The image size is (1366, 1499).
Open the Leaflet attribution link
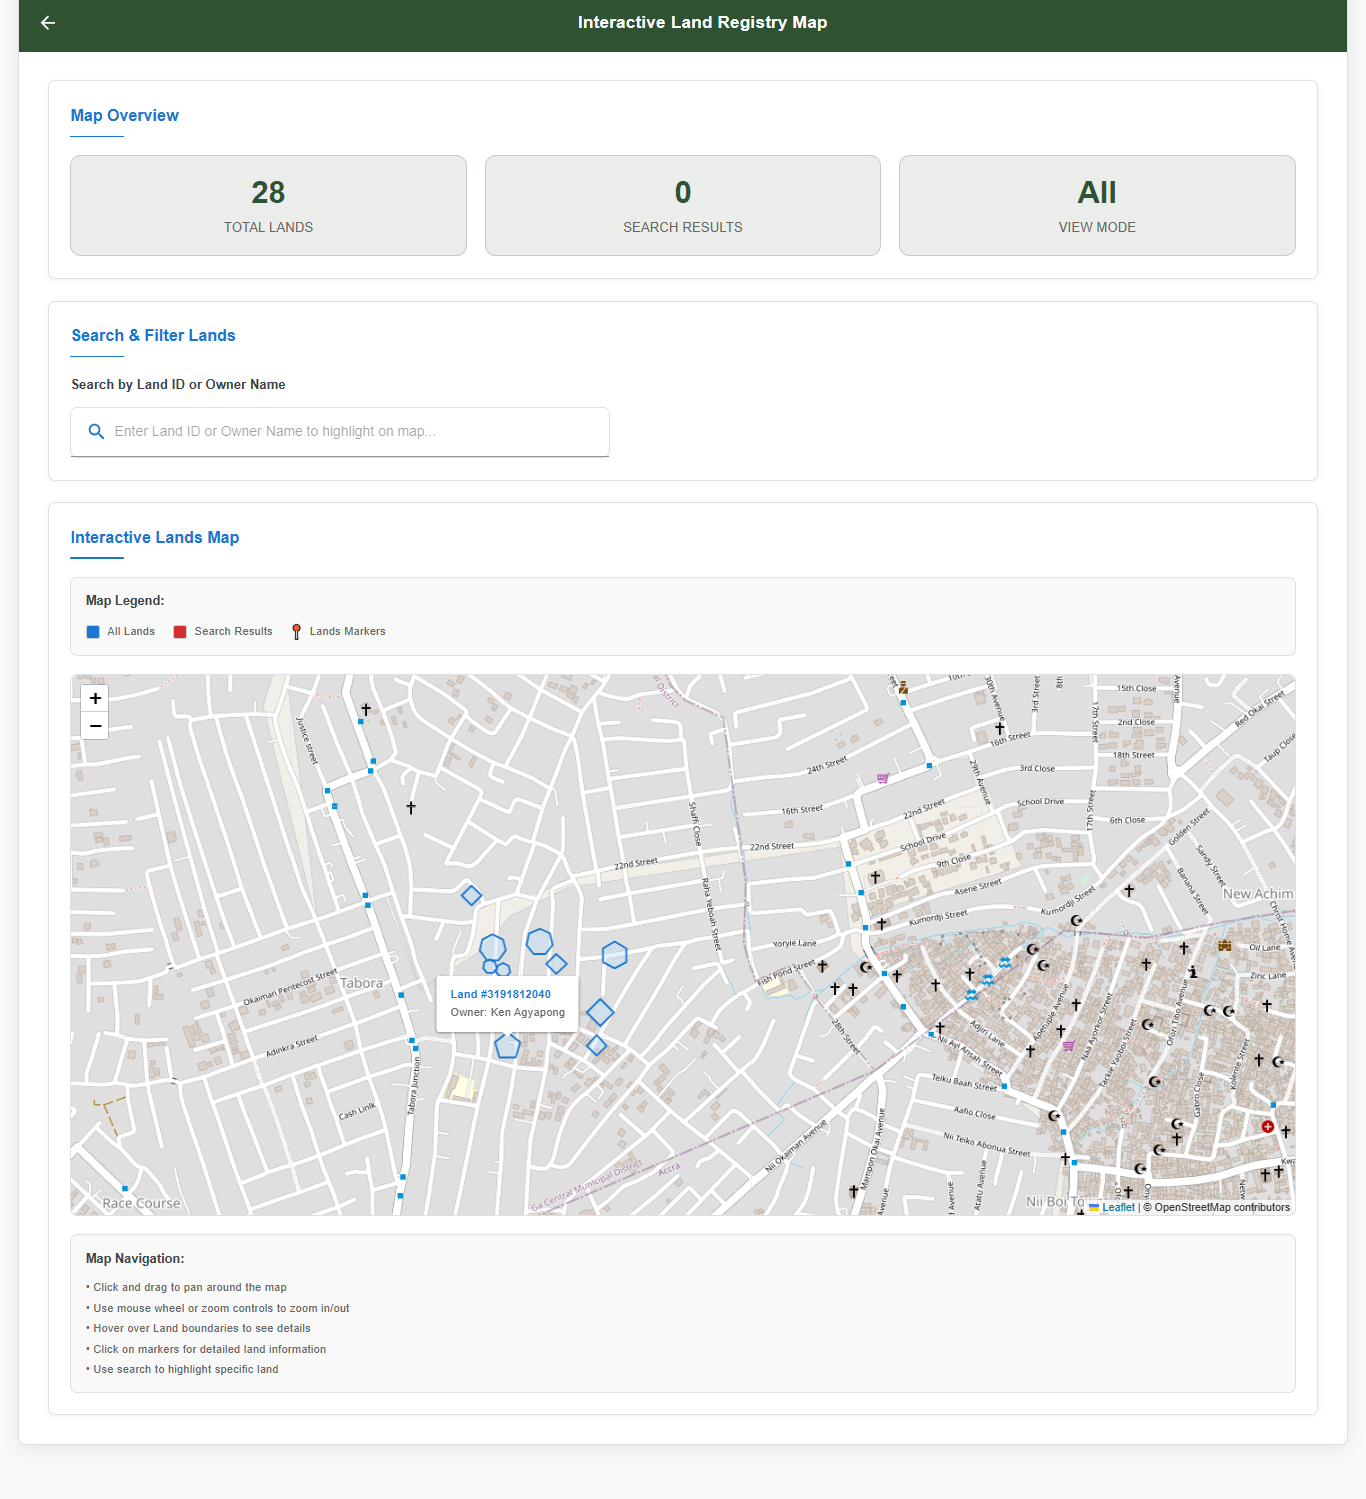pos(1118,1208)
